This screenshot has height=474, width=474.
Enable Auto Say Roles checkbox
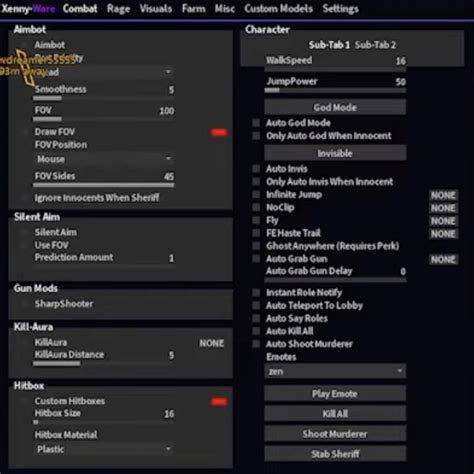[256, 318]
